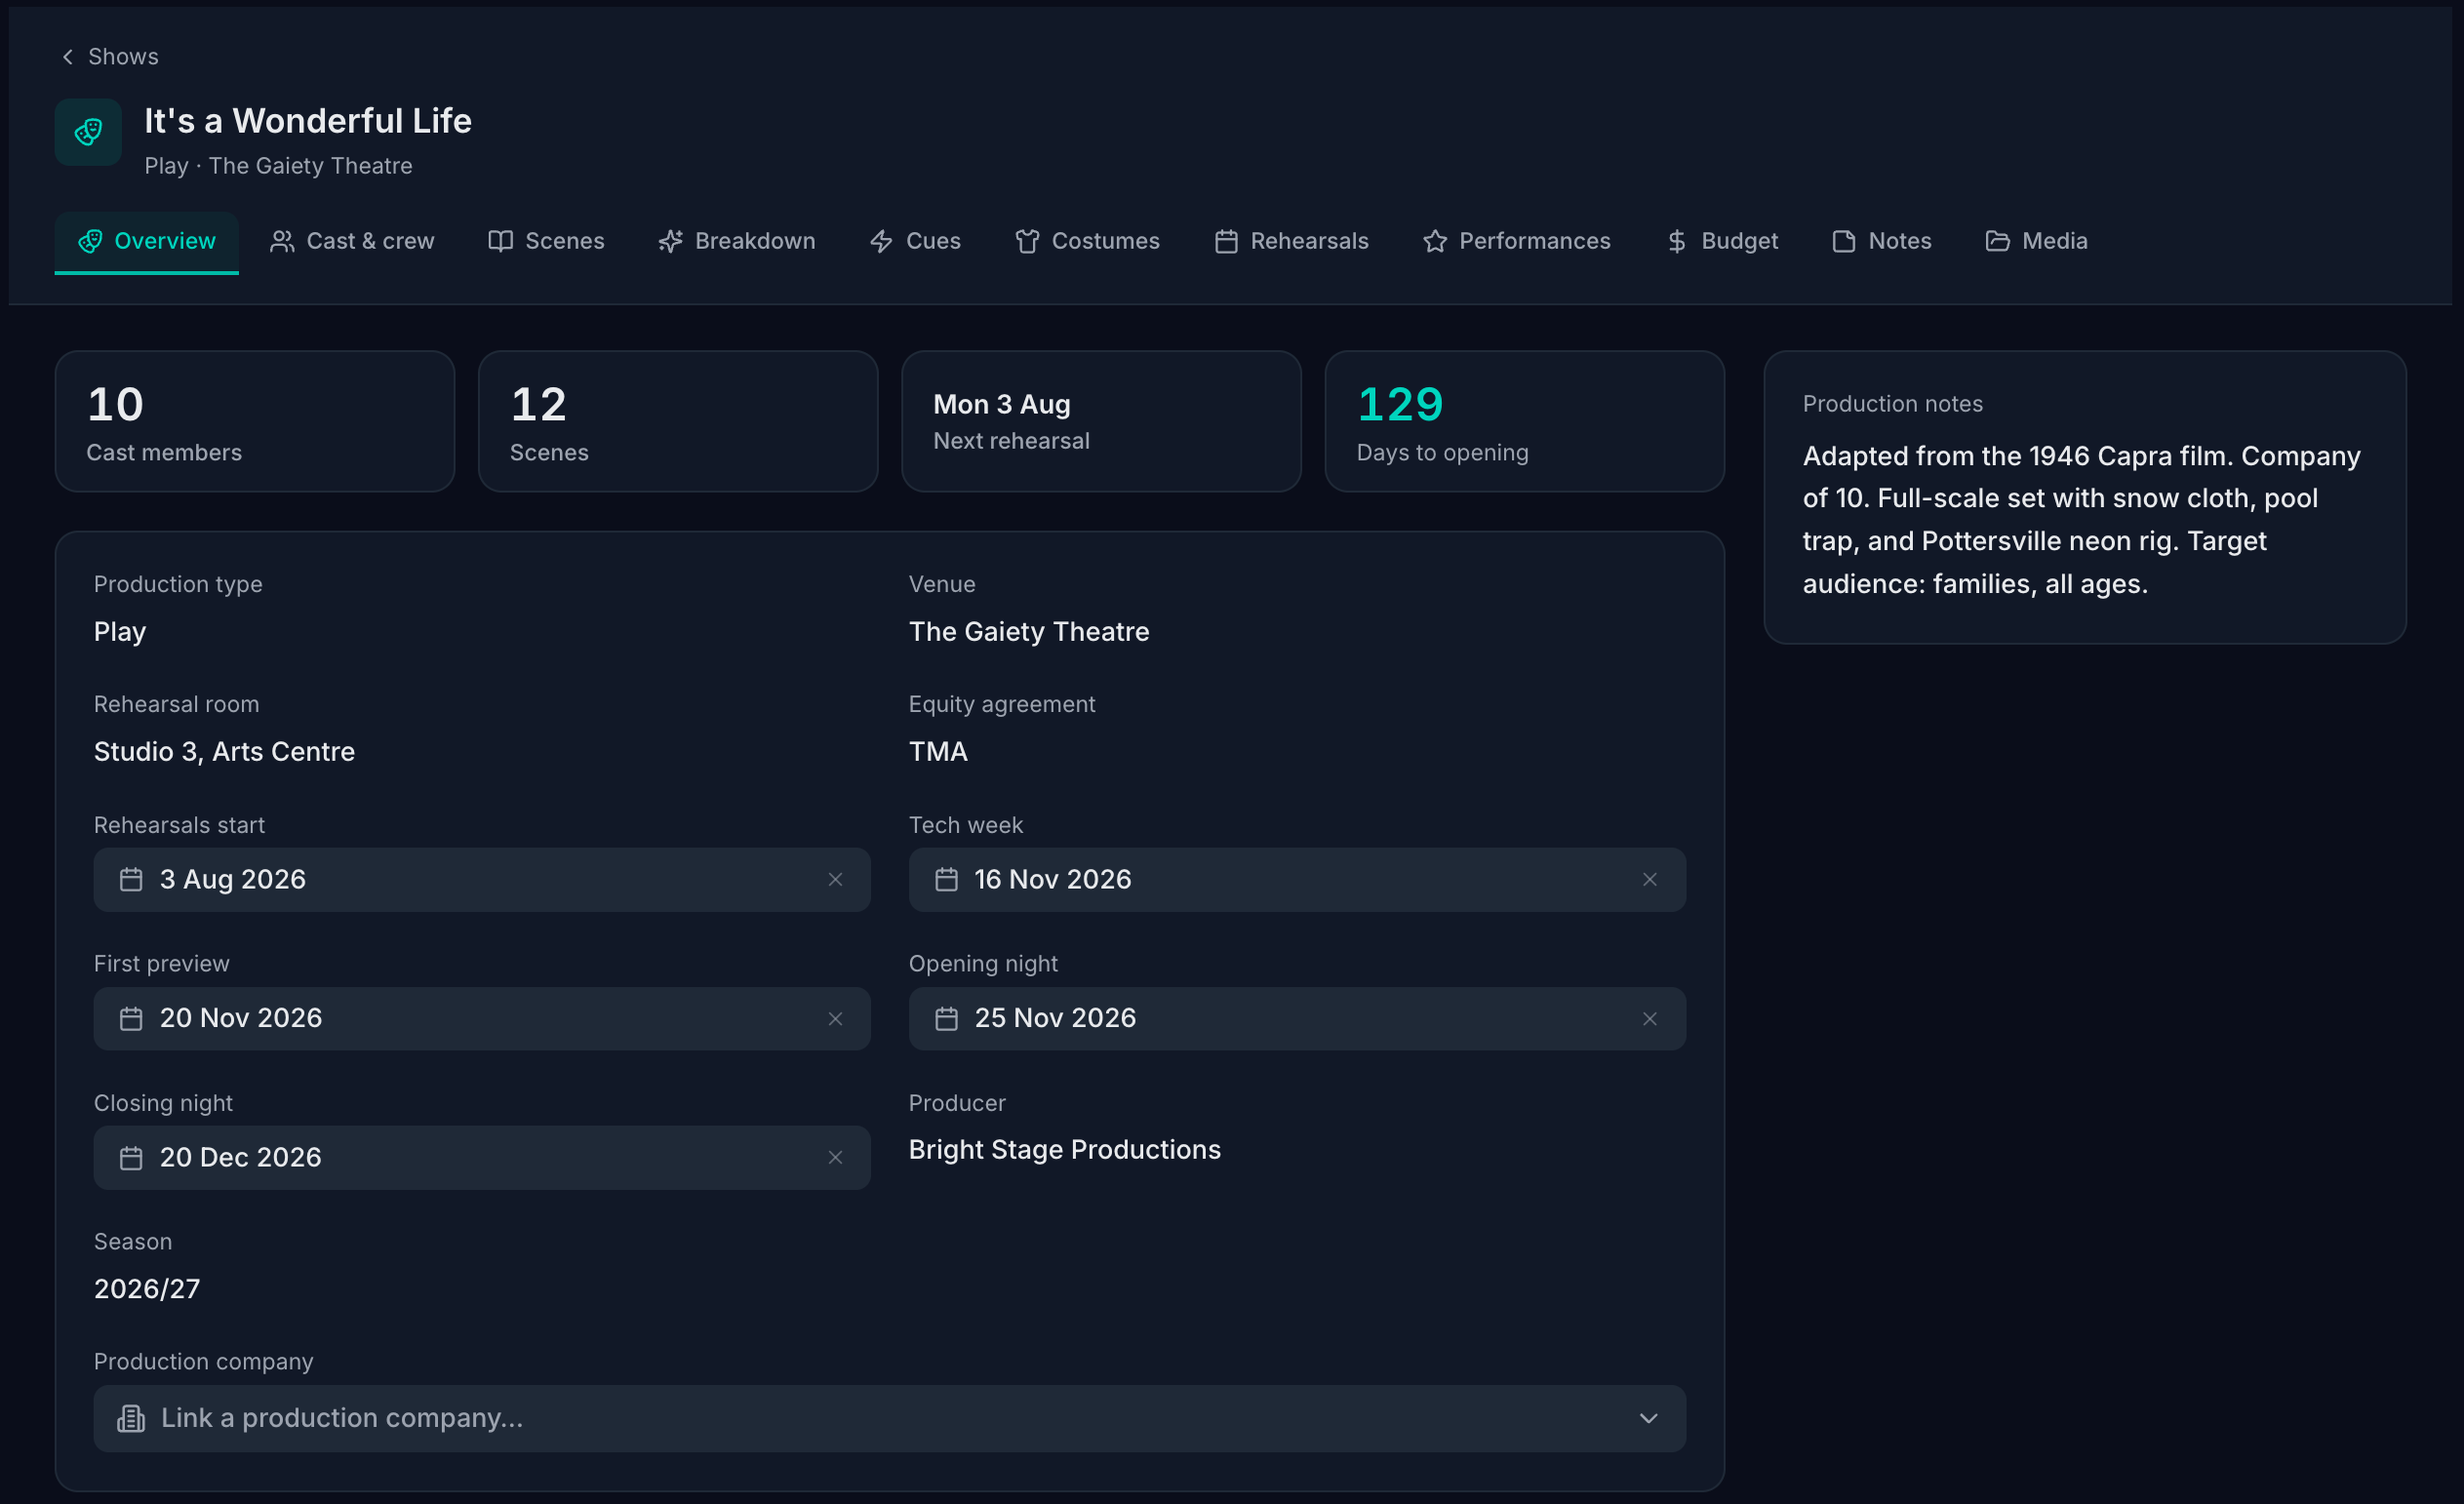Click calendar icon in Opening night field
Viewport: 2464px width, 1504px height.
(x=946, y=1019)
